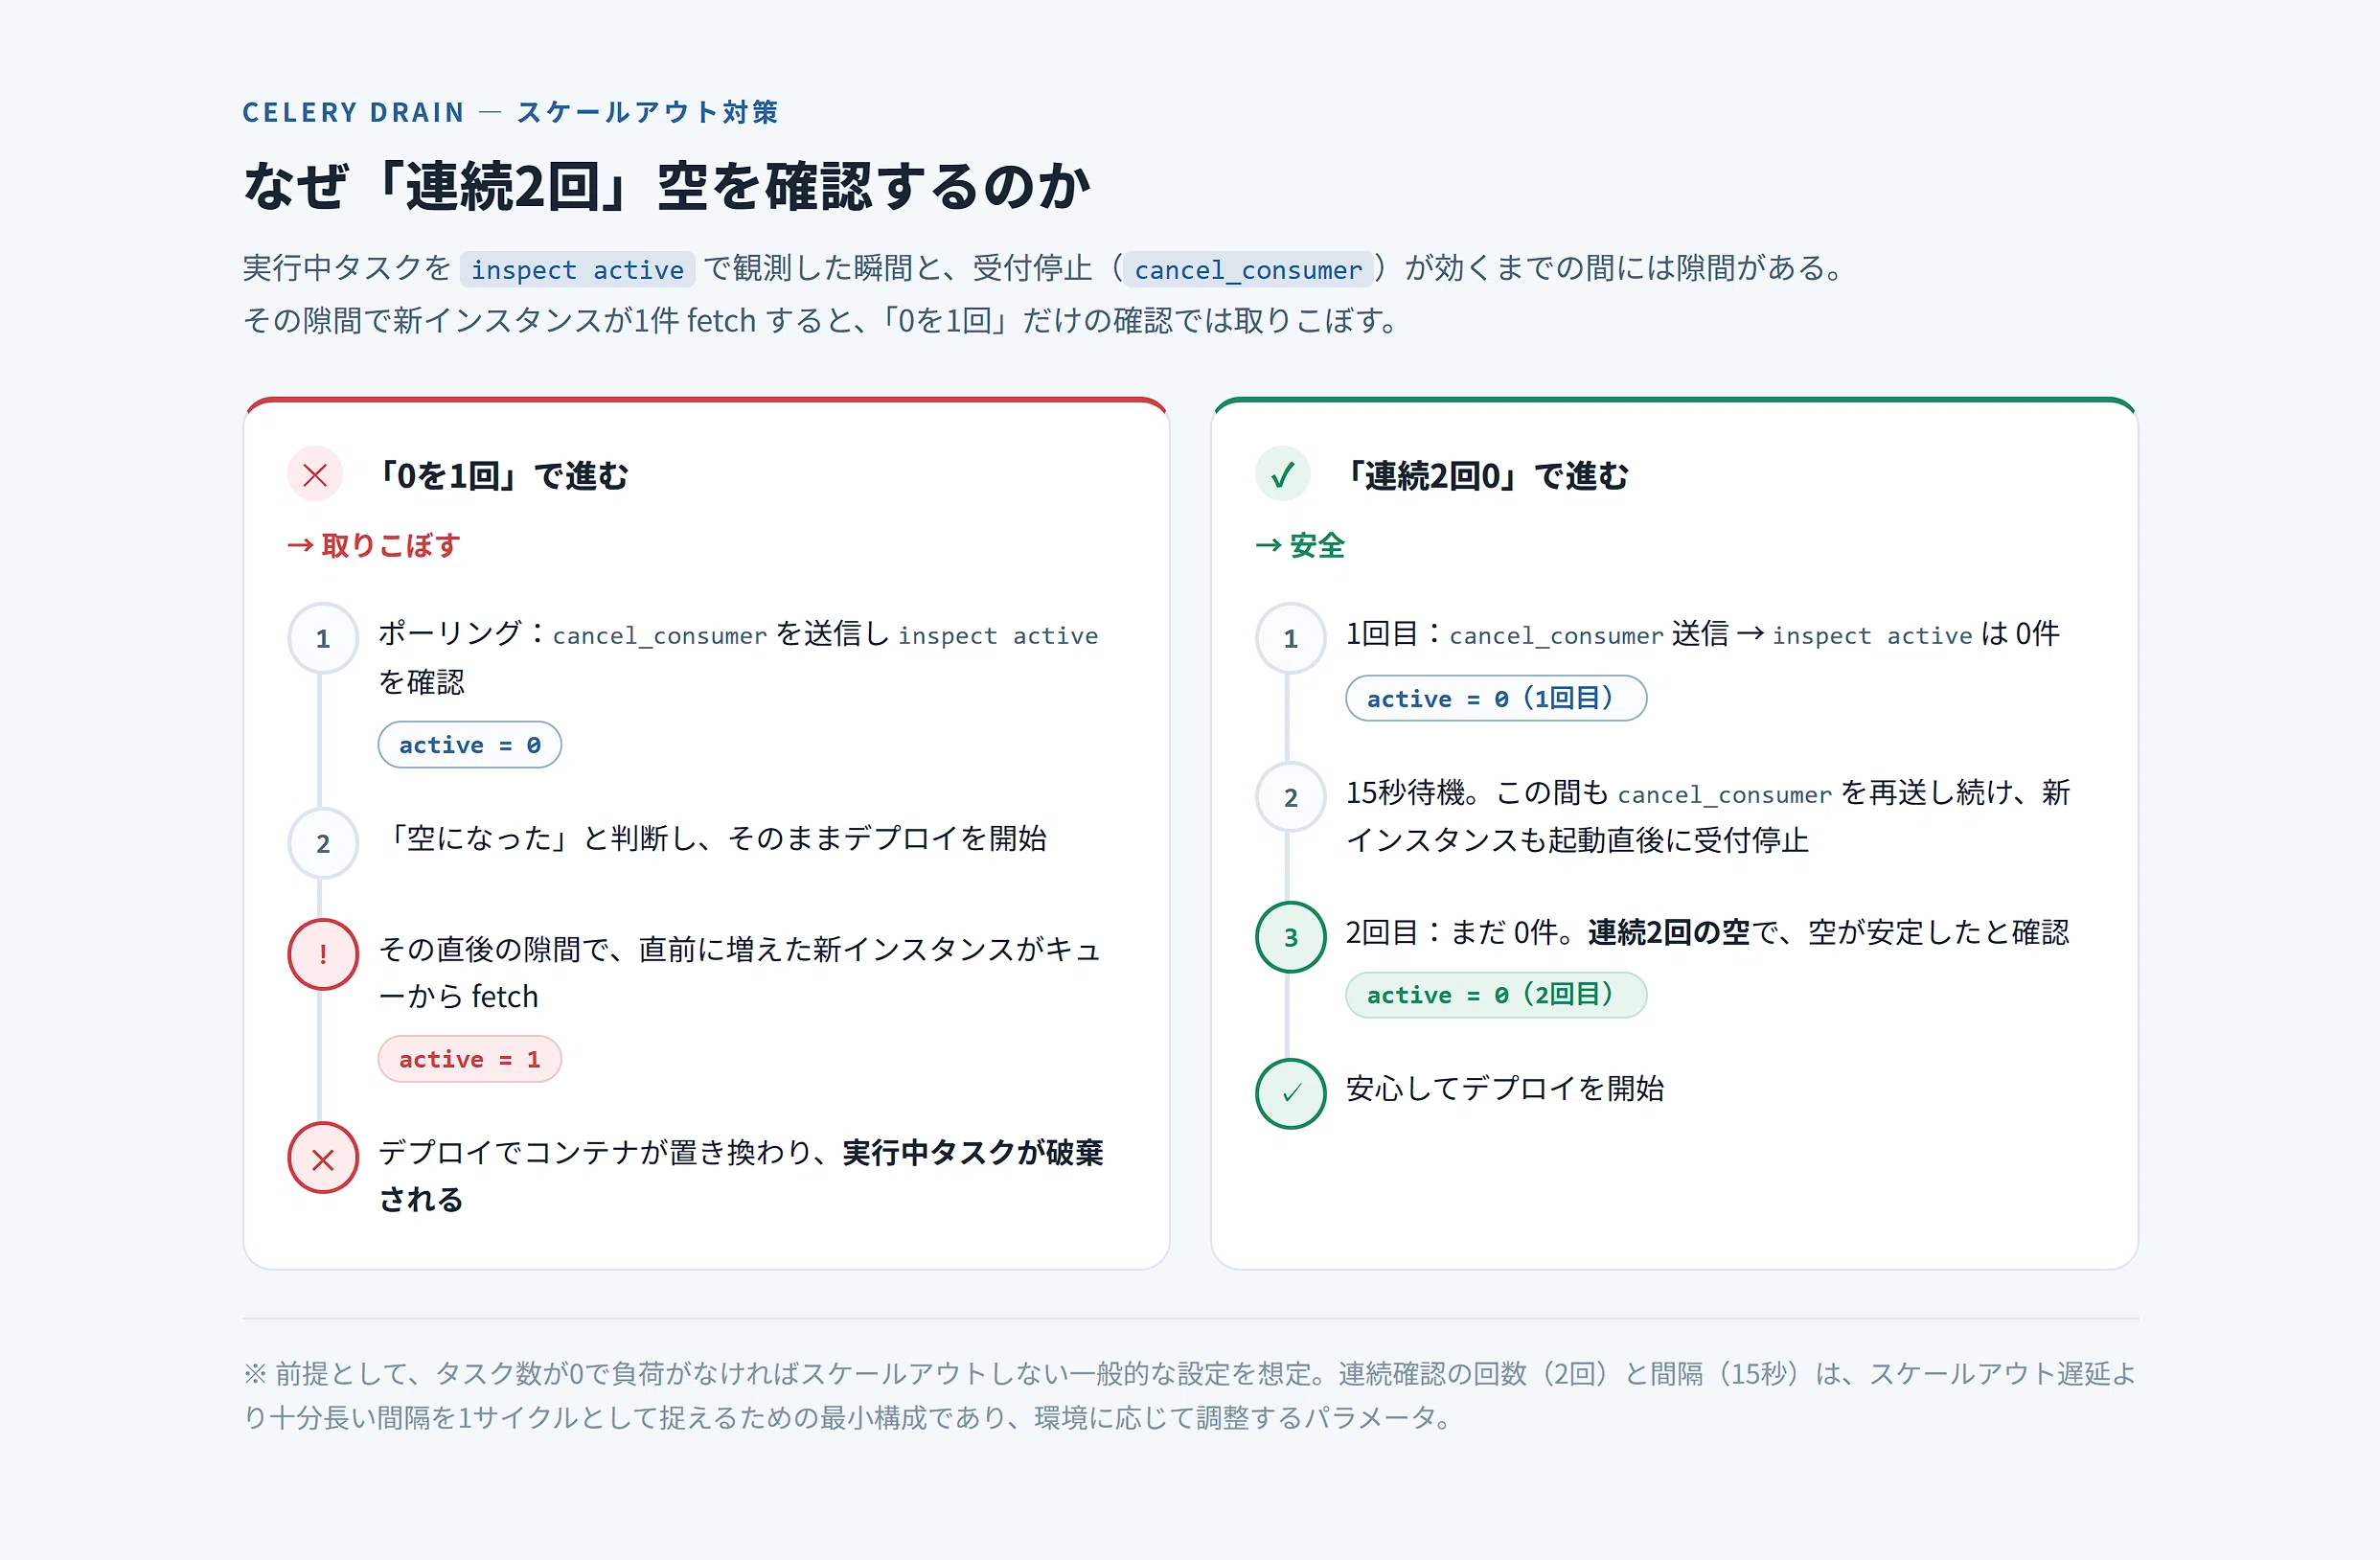Click the red X step circle for task discard
Viewport: 2380px width, 1560px height.
click(x=323, y=1158)
